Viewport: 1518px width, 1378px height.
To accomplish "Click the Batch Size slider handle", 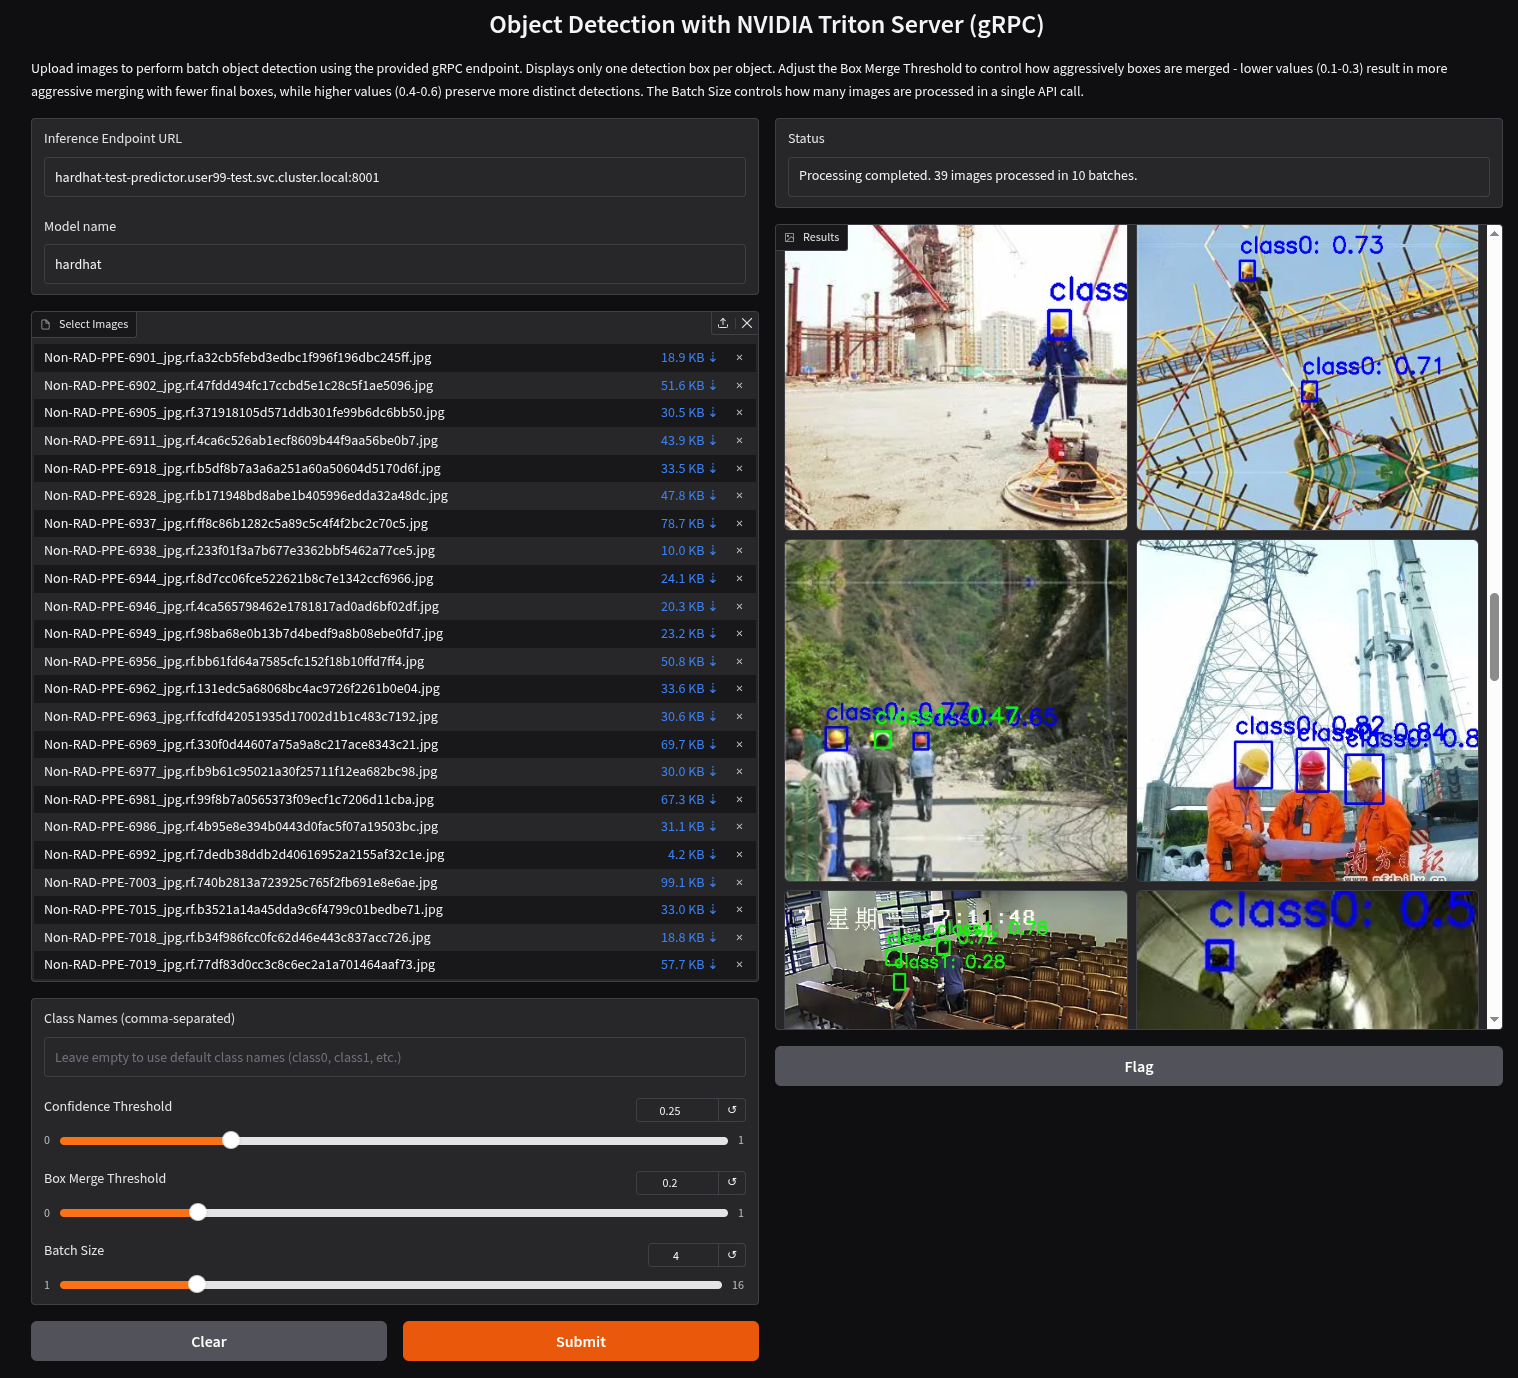I will tap(197, 1284).
